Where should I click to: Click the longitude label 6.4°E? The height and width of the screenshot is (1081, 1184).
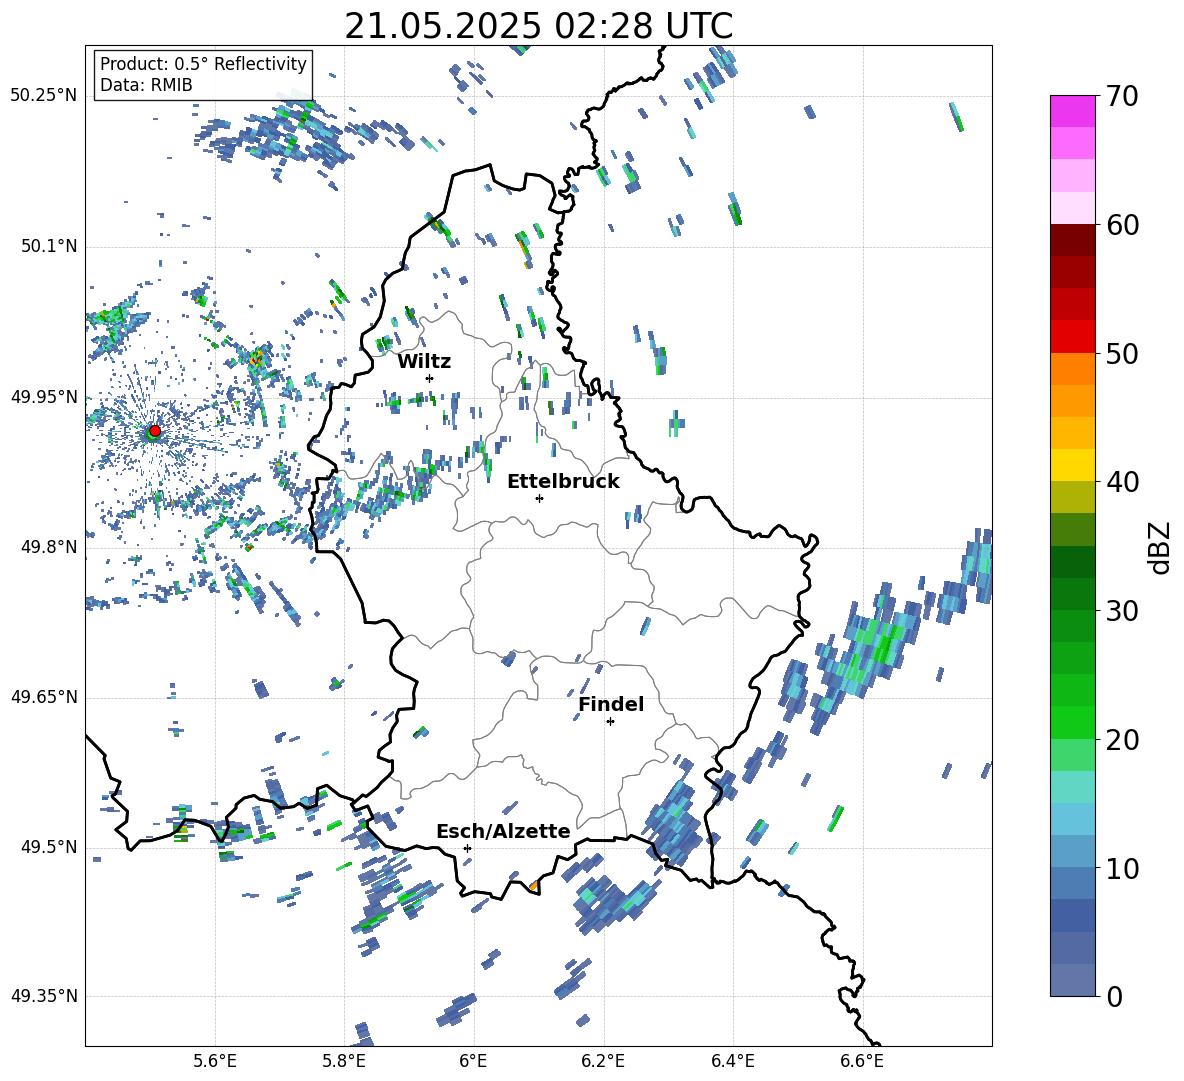click(x=732, y=1061)
